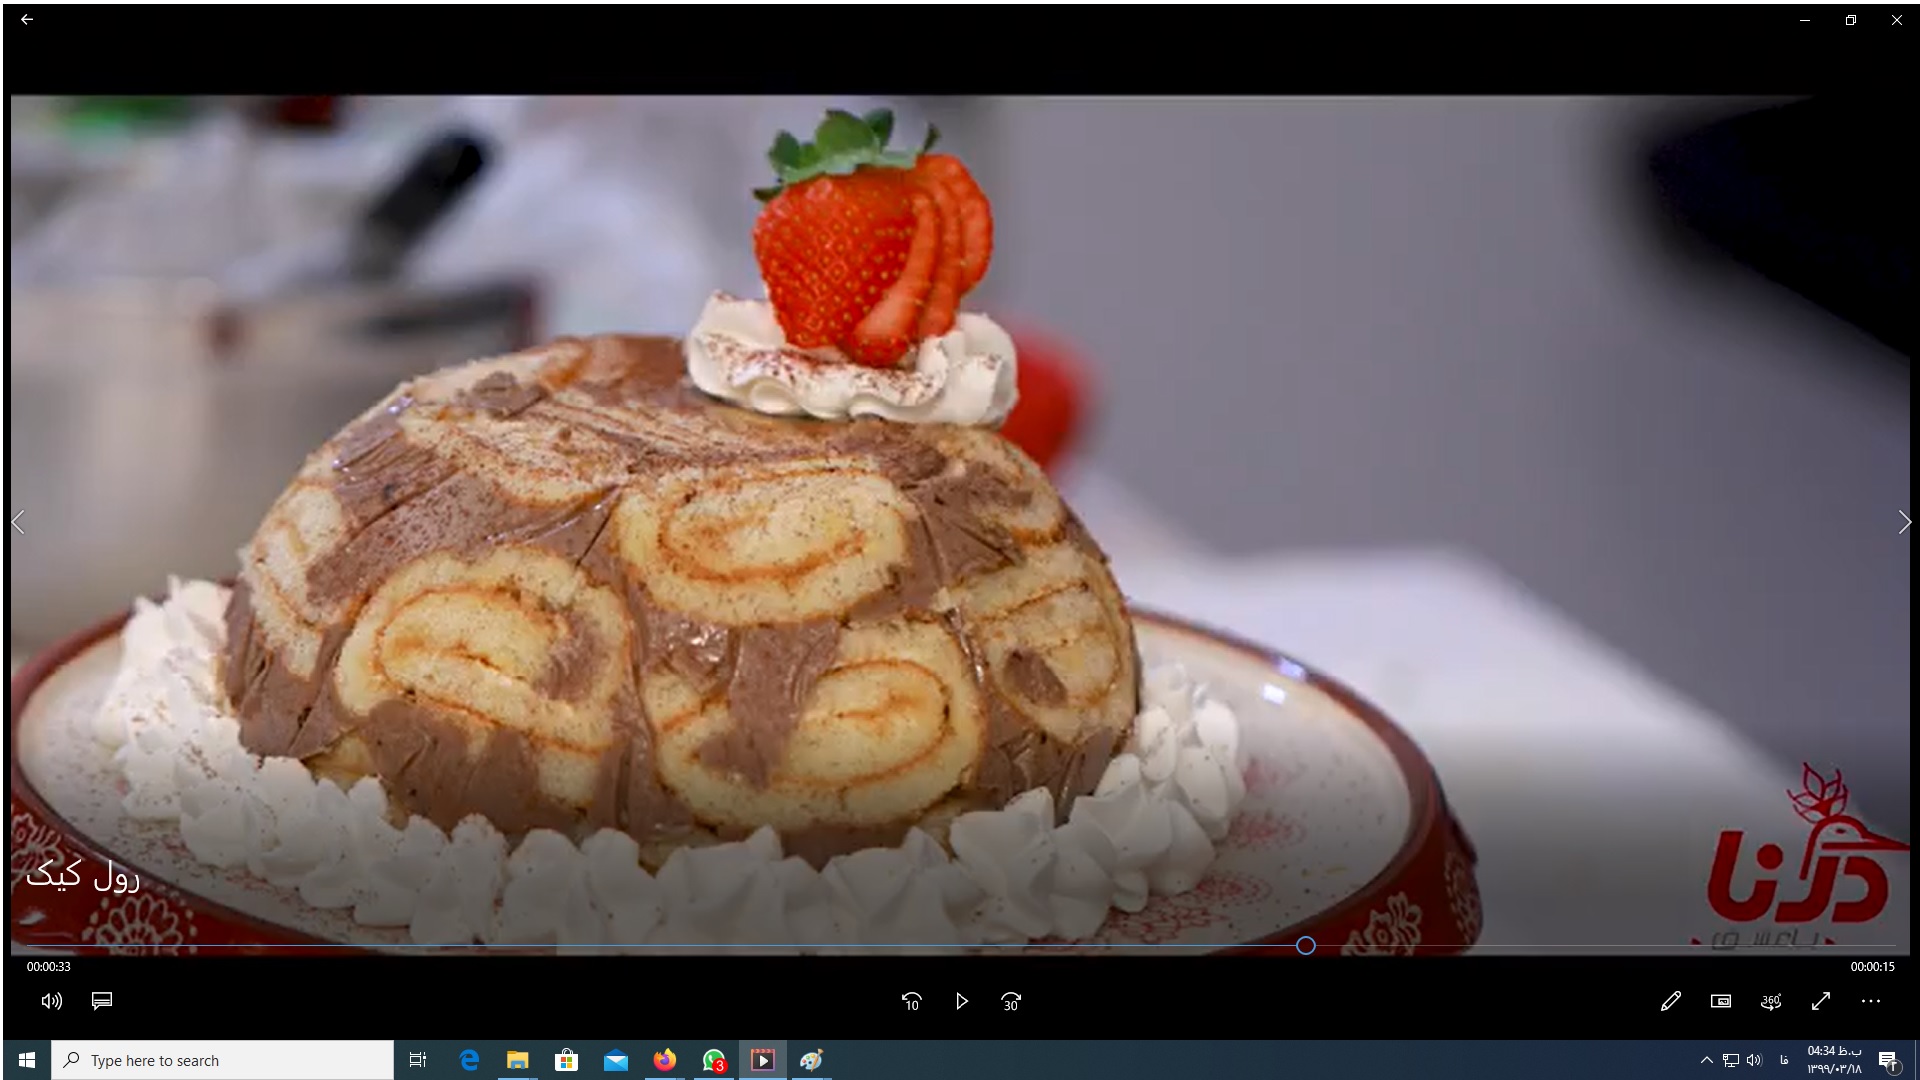This screenshot has height=1080, width=1920.
Task: Click the seek bar position handle
Action: [1305, 945]
